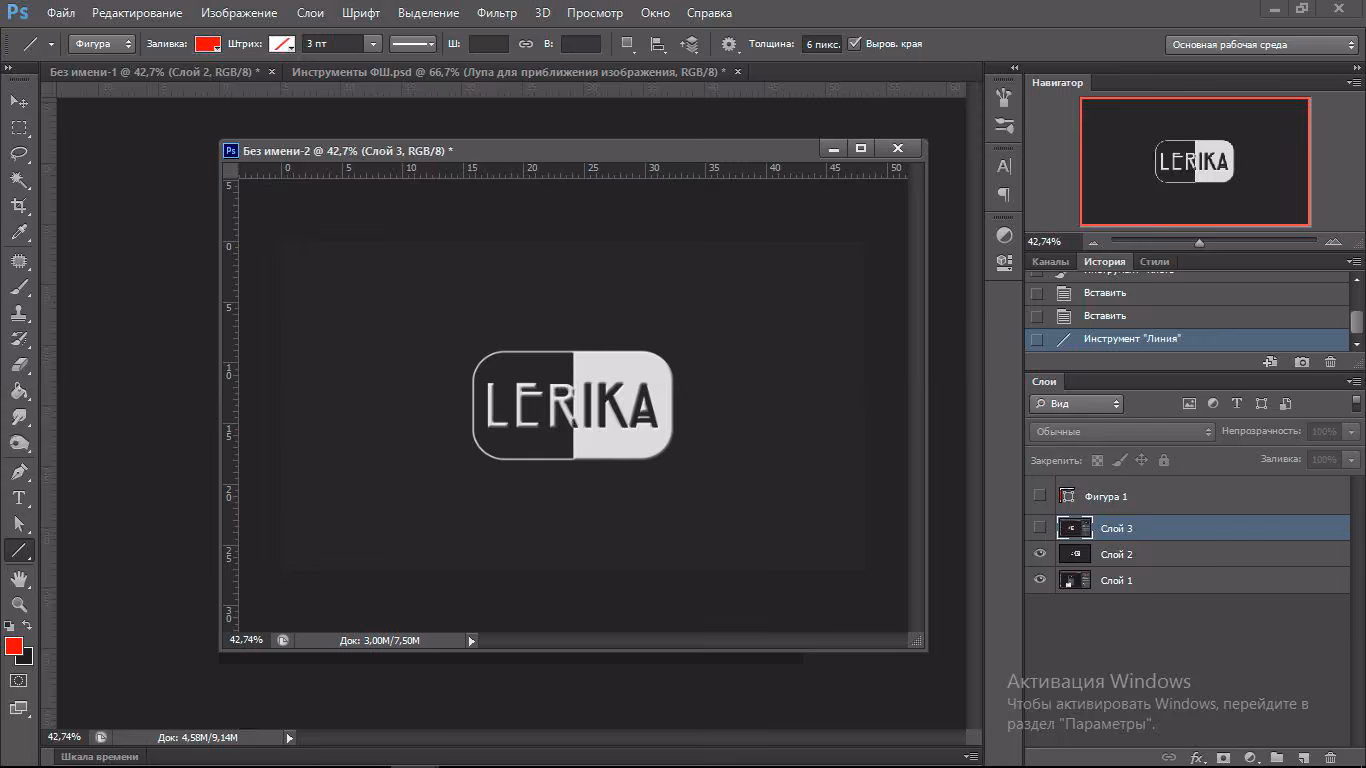Screen dimensions: 1366x768
Task: Open the Непрозрачность opacity dropdown arrow
Action: [x=1352, y=432]
